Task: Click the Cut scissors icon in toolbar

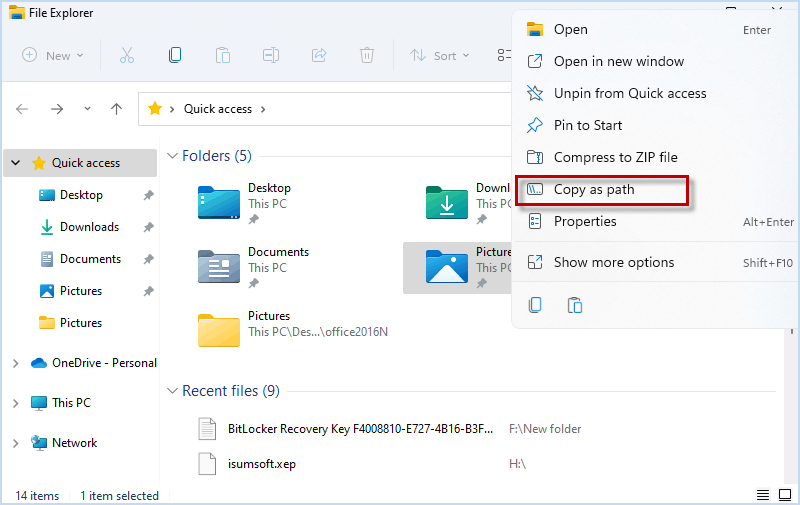Action: coord(127,55)
